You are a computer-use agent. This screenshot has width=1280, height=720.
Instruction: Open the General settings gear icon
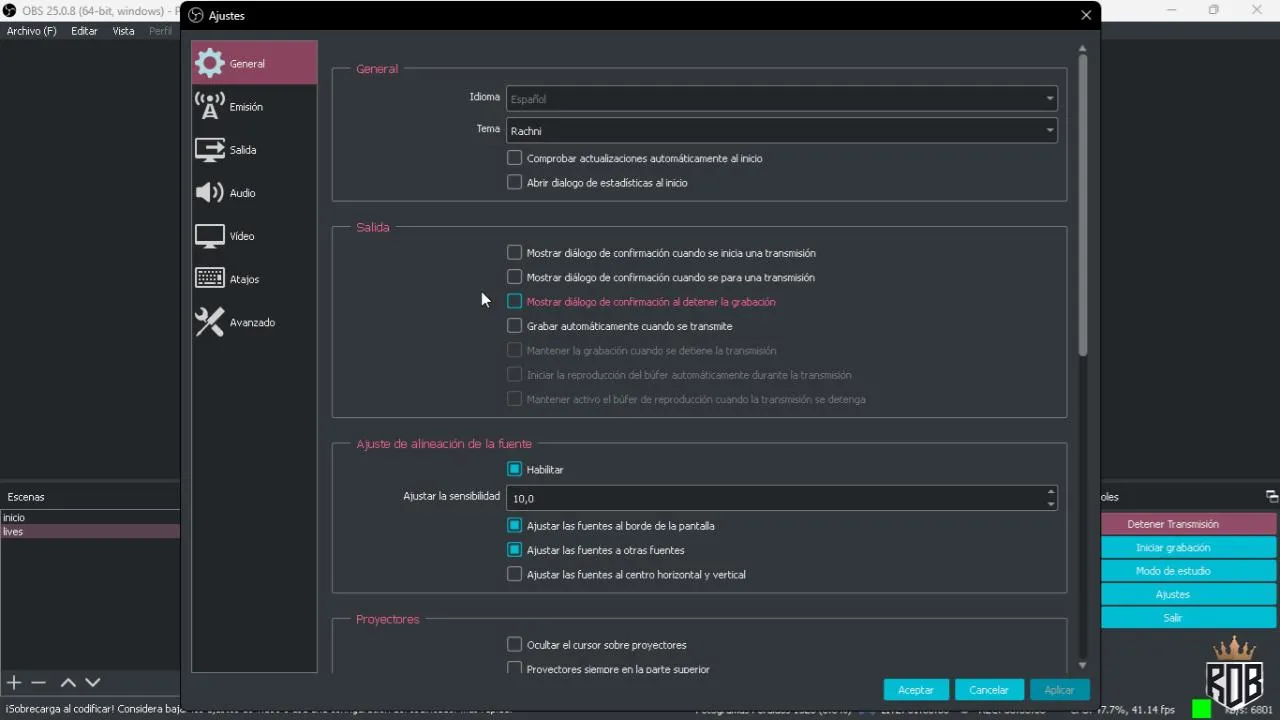tap(210, 63)
